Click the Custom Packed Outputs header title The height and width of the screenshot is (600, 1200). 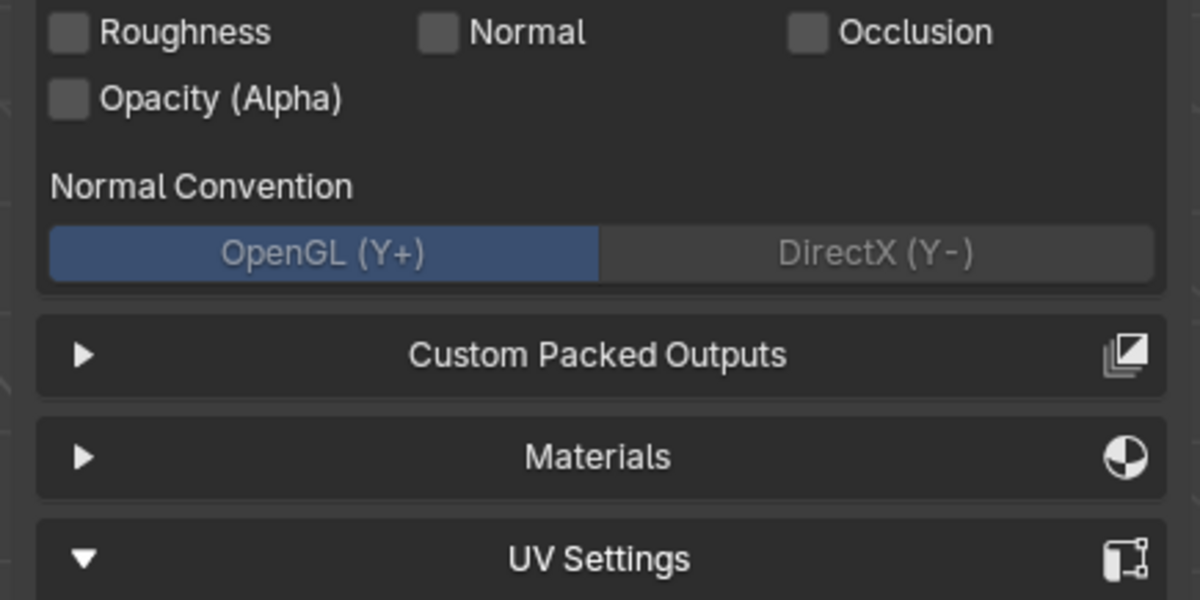(x=597, y=355)
